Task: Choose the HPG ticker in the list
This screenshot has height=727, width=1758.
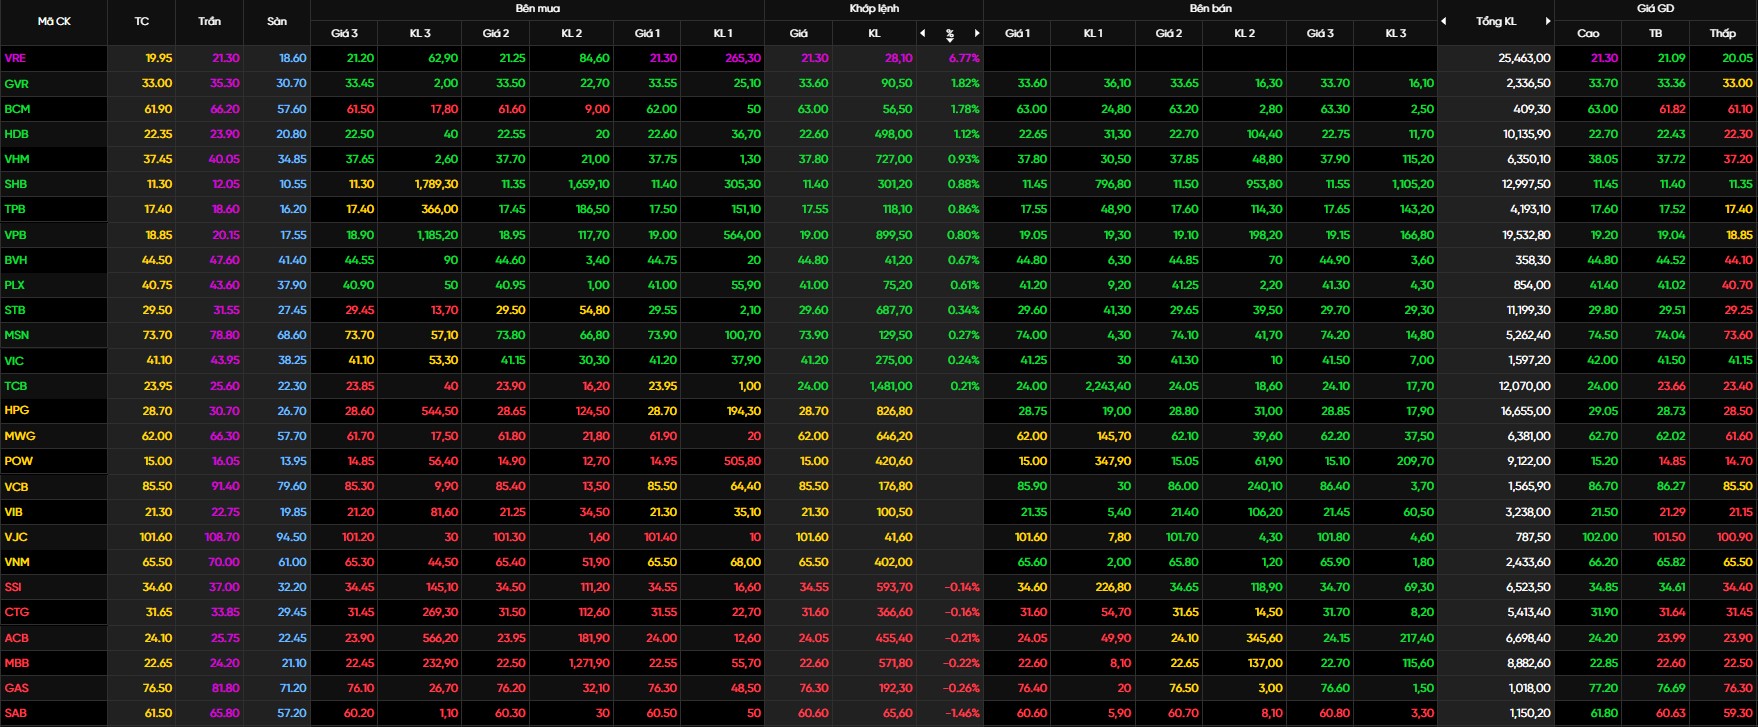Action: click(x=17, y=410)
